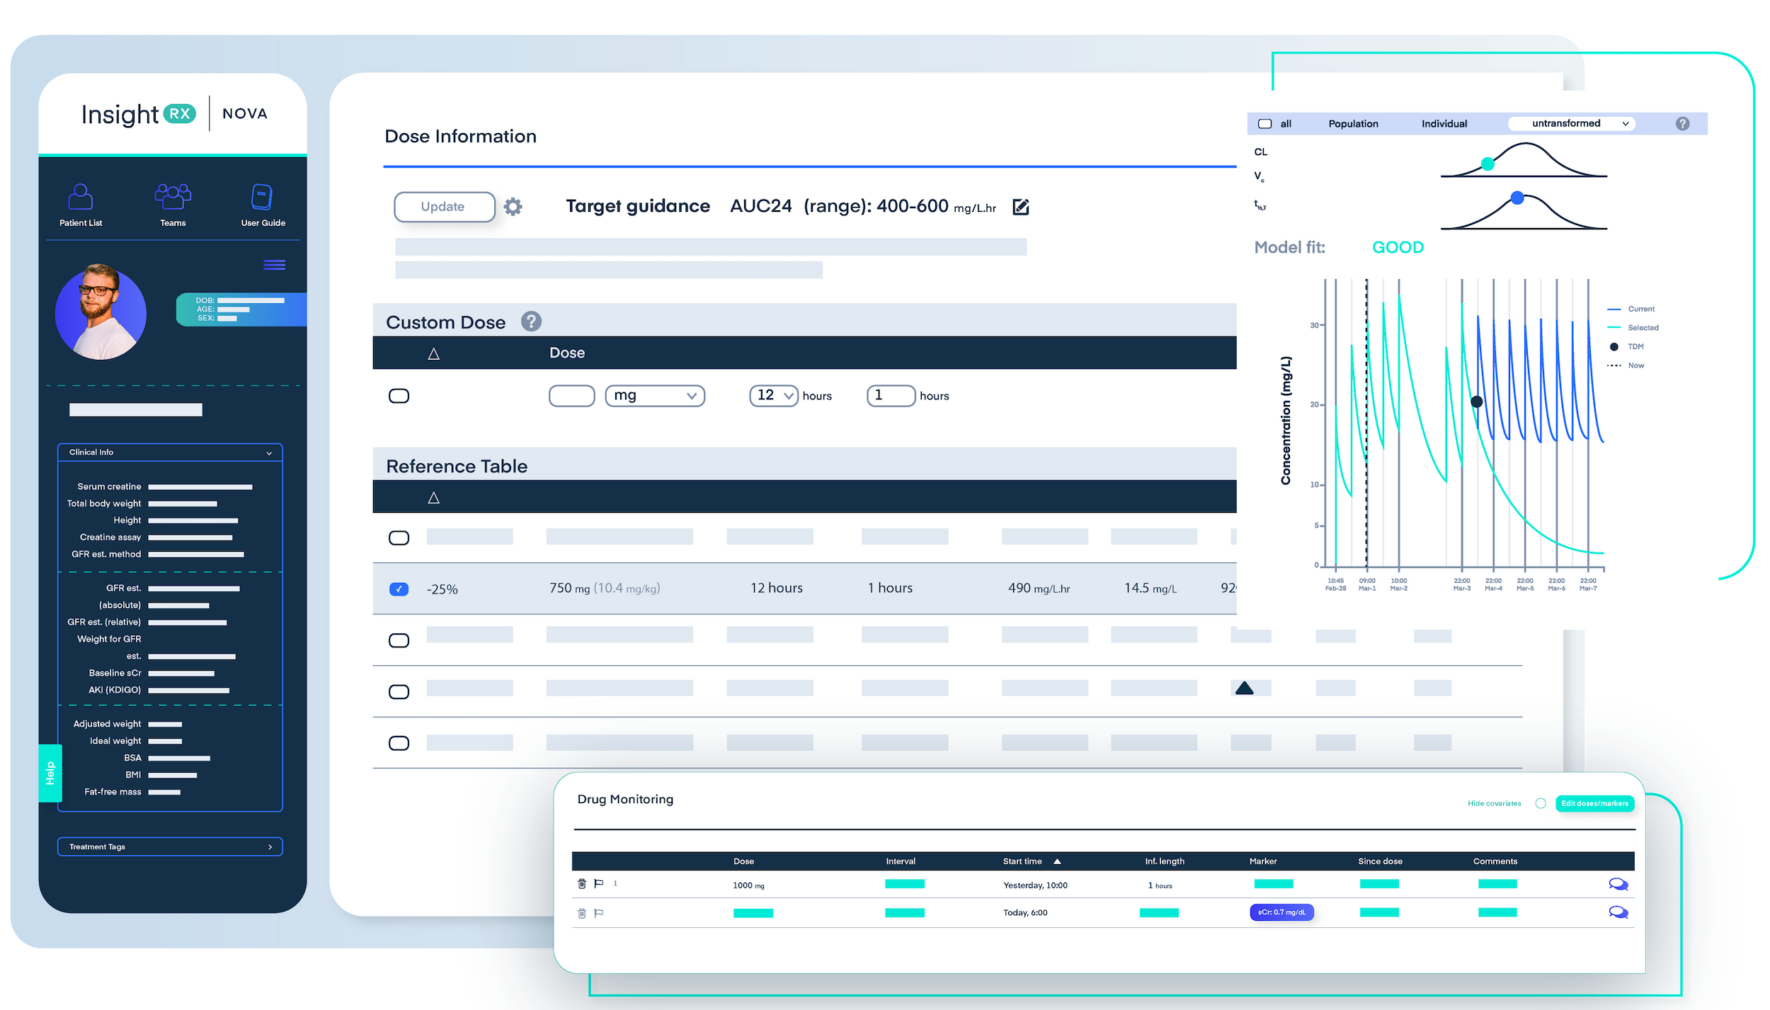Viewport: 1770px width, 1010px height.
Task: Click the 'Yesterday, 10:00' start time
Action: [x=1035, y=885]
